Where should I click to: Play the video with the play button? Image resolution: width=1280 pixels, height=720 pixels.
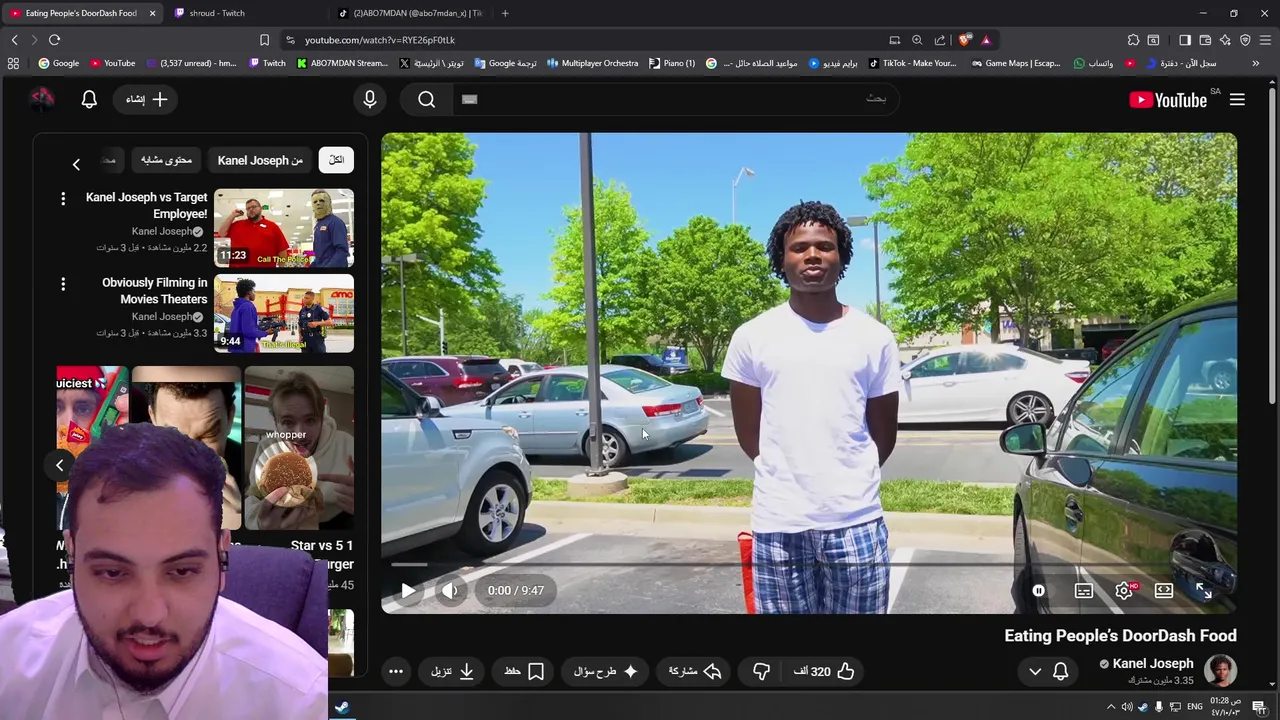click(x=408, y=591)
